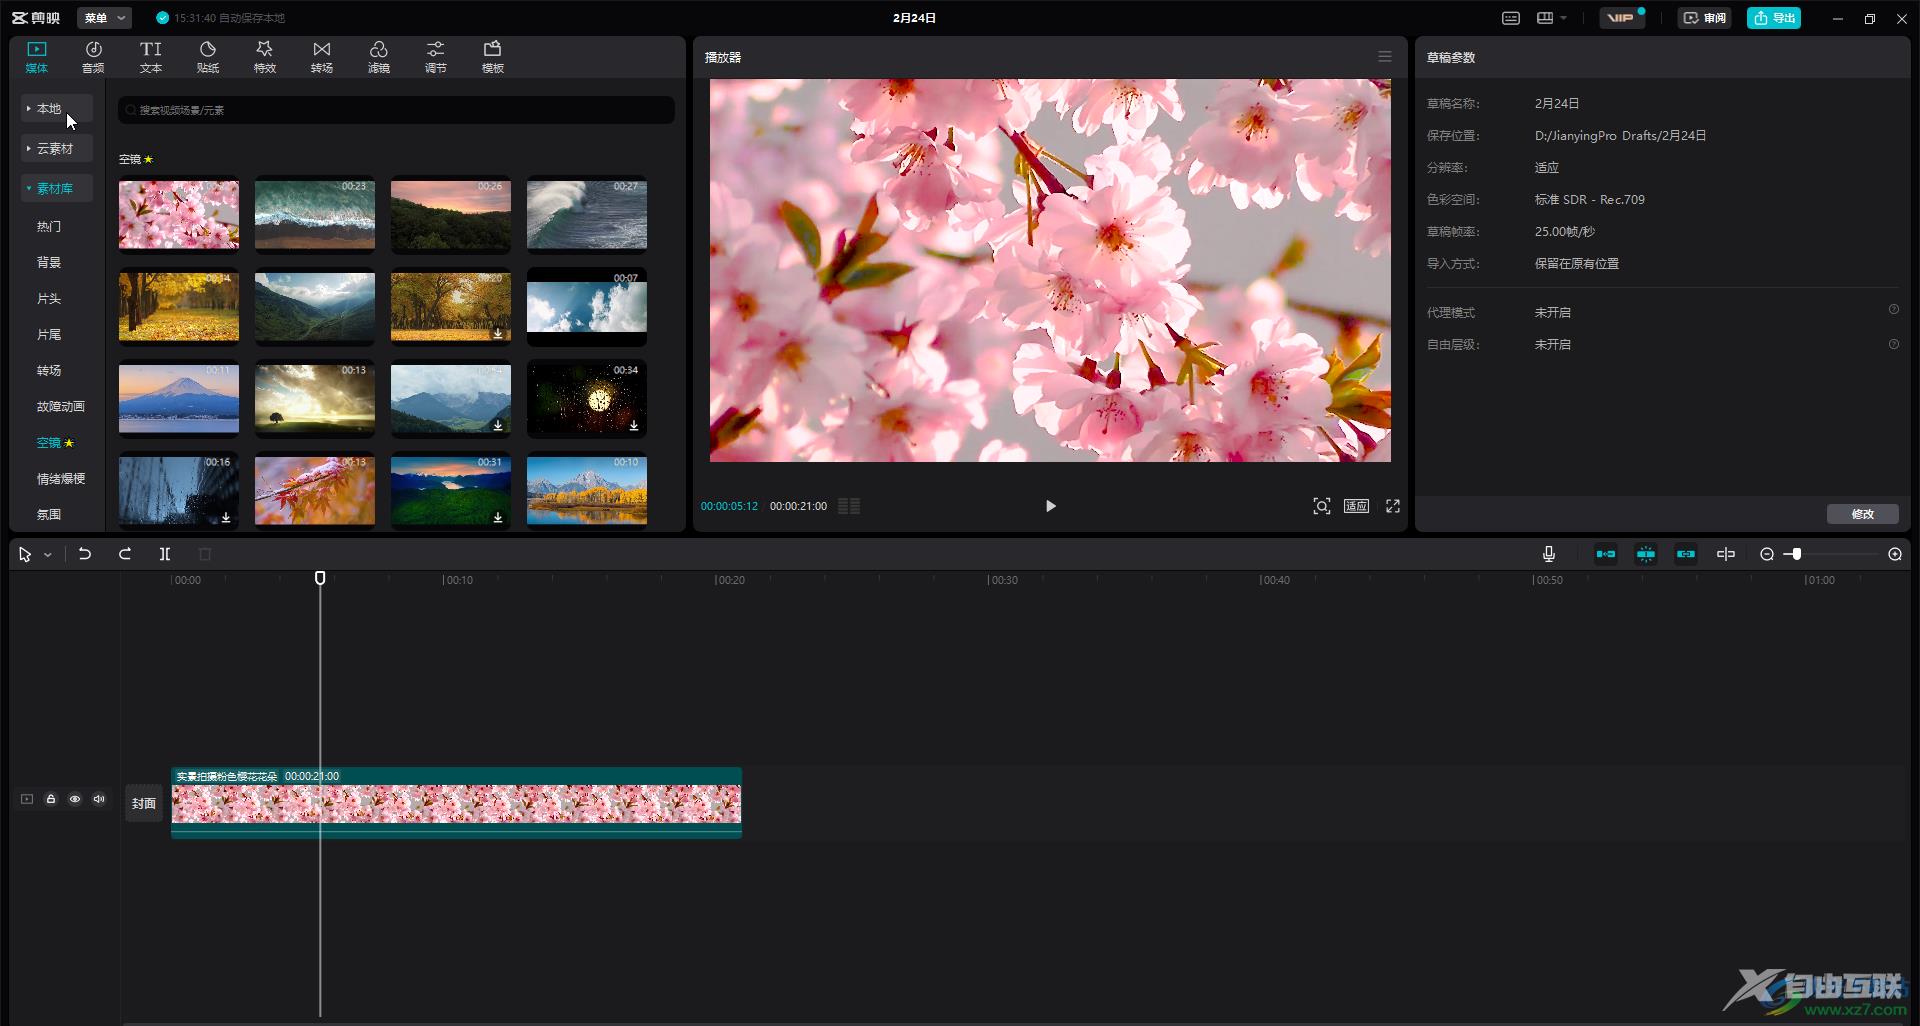Select the 片头 category
This screenshot has width=1920, height=1026.
point(49,298)
